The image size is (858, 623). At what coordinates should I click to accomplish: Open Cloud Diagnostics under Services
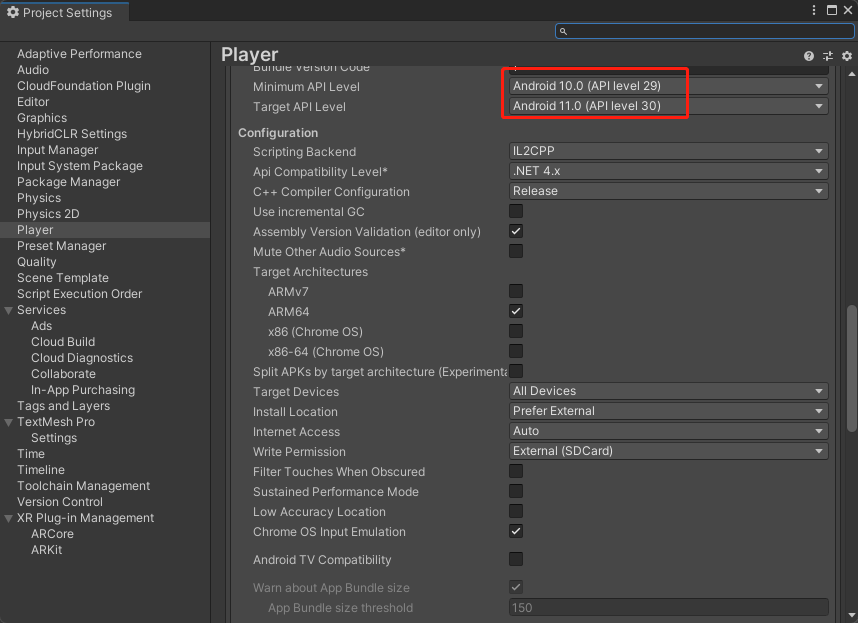coord(82,358)
